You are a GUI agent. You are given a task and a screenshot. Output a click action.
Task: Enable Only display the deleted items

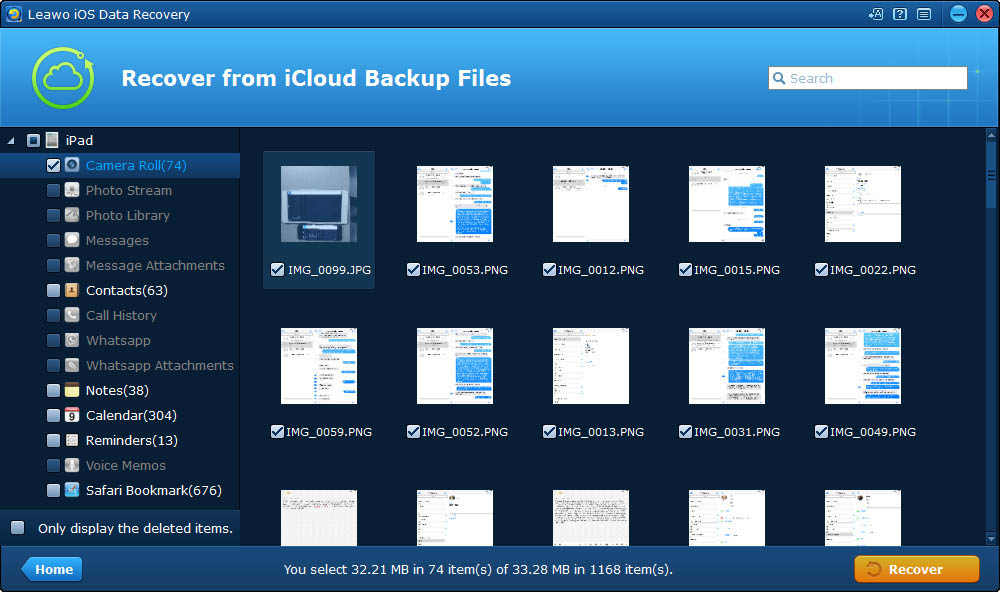[x=18, y=528]
